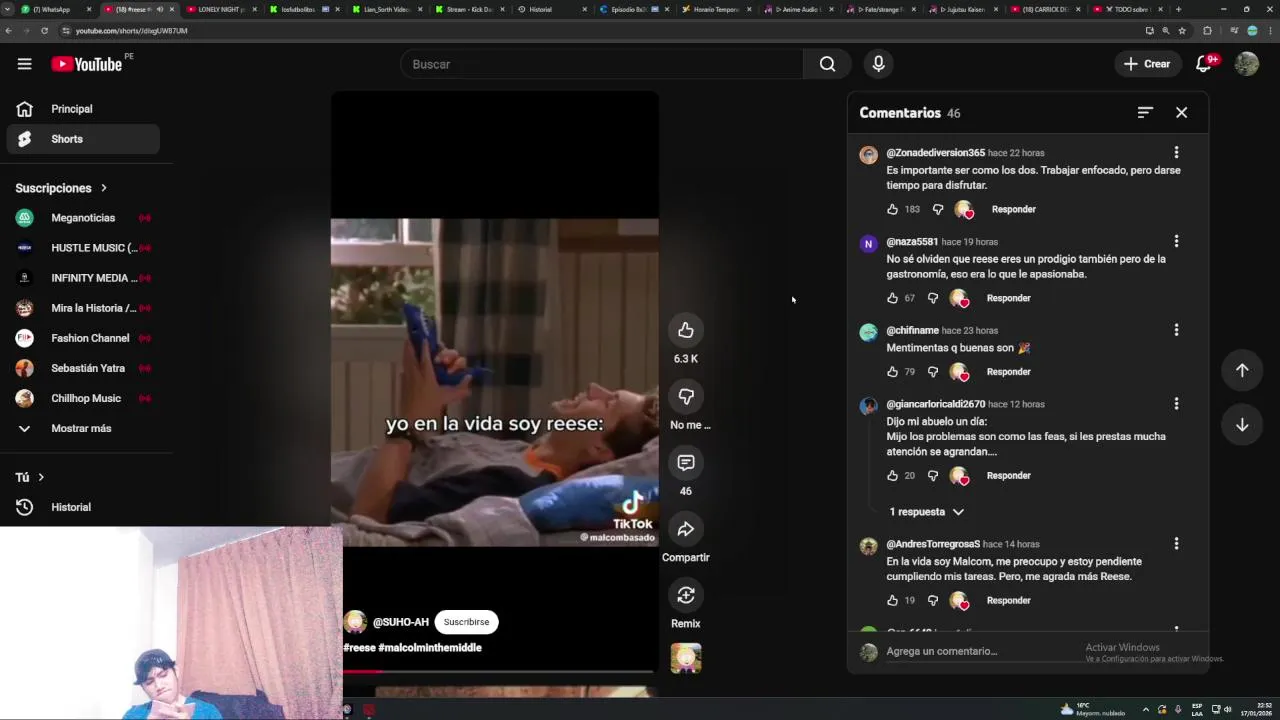
Task: Reply to the @AndresTorregrosaS comment
Action: coord(1008,601)
